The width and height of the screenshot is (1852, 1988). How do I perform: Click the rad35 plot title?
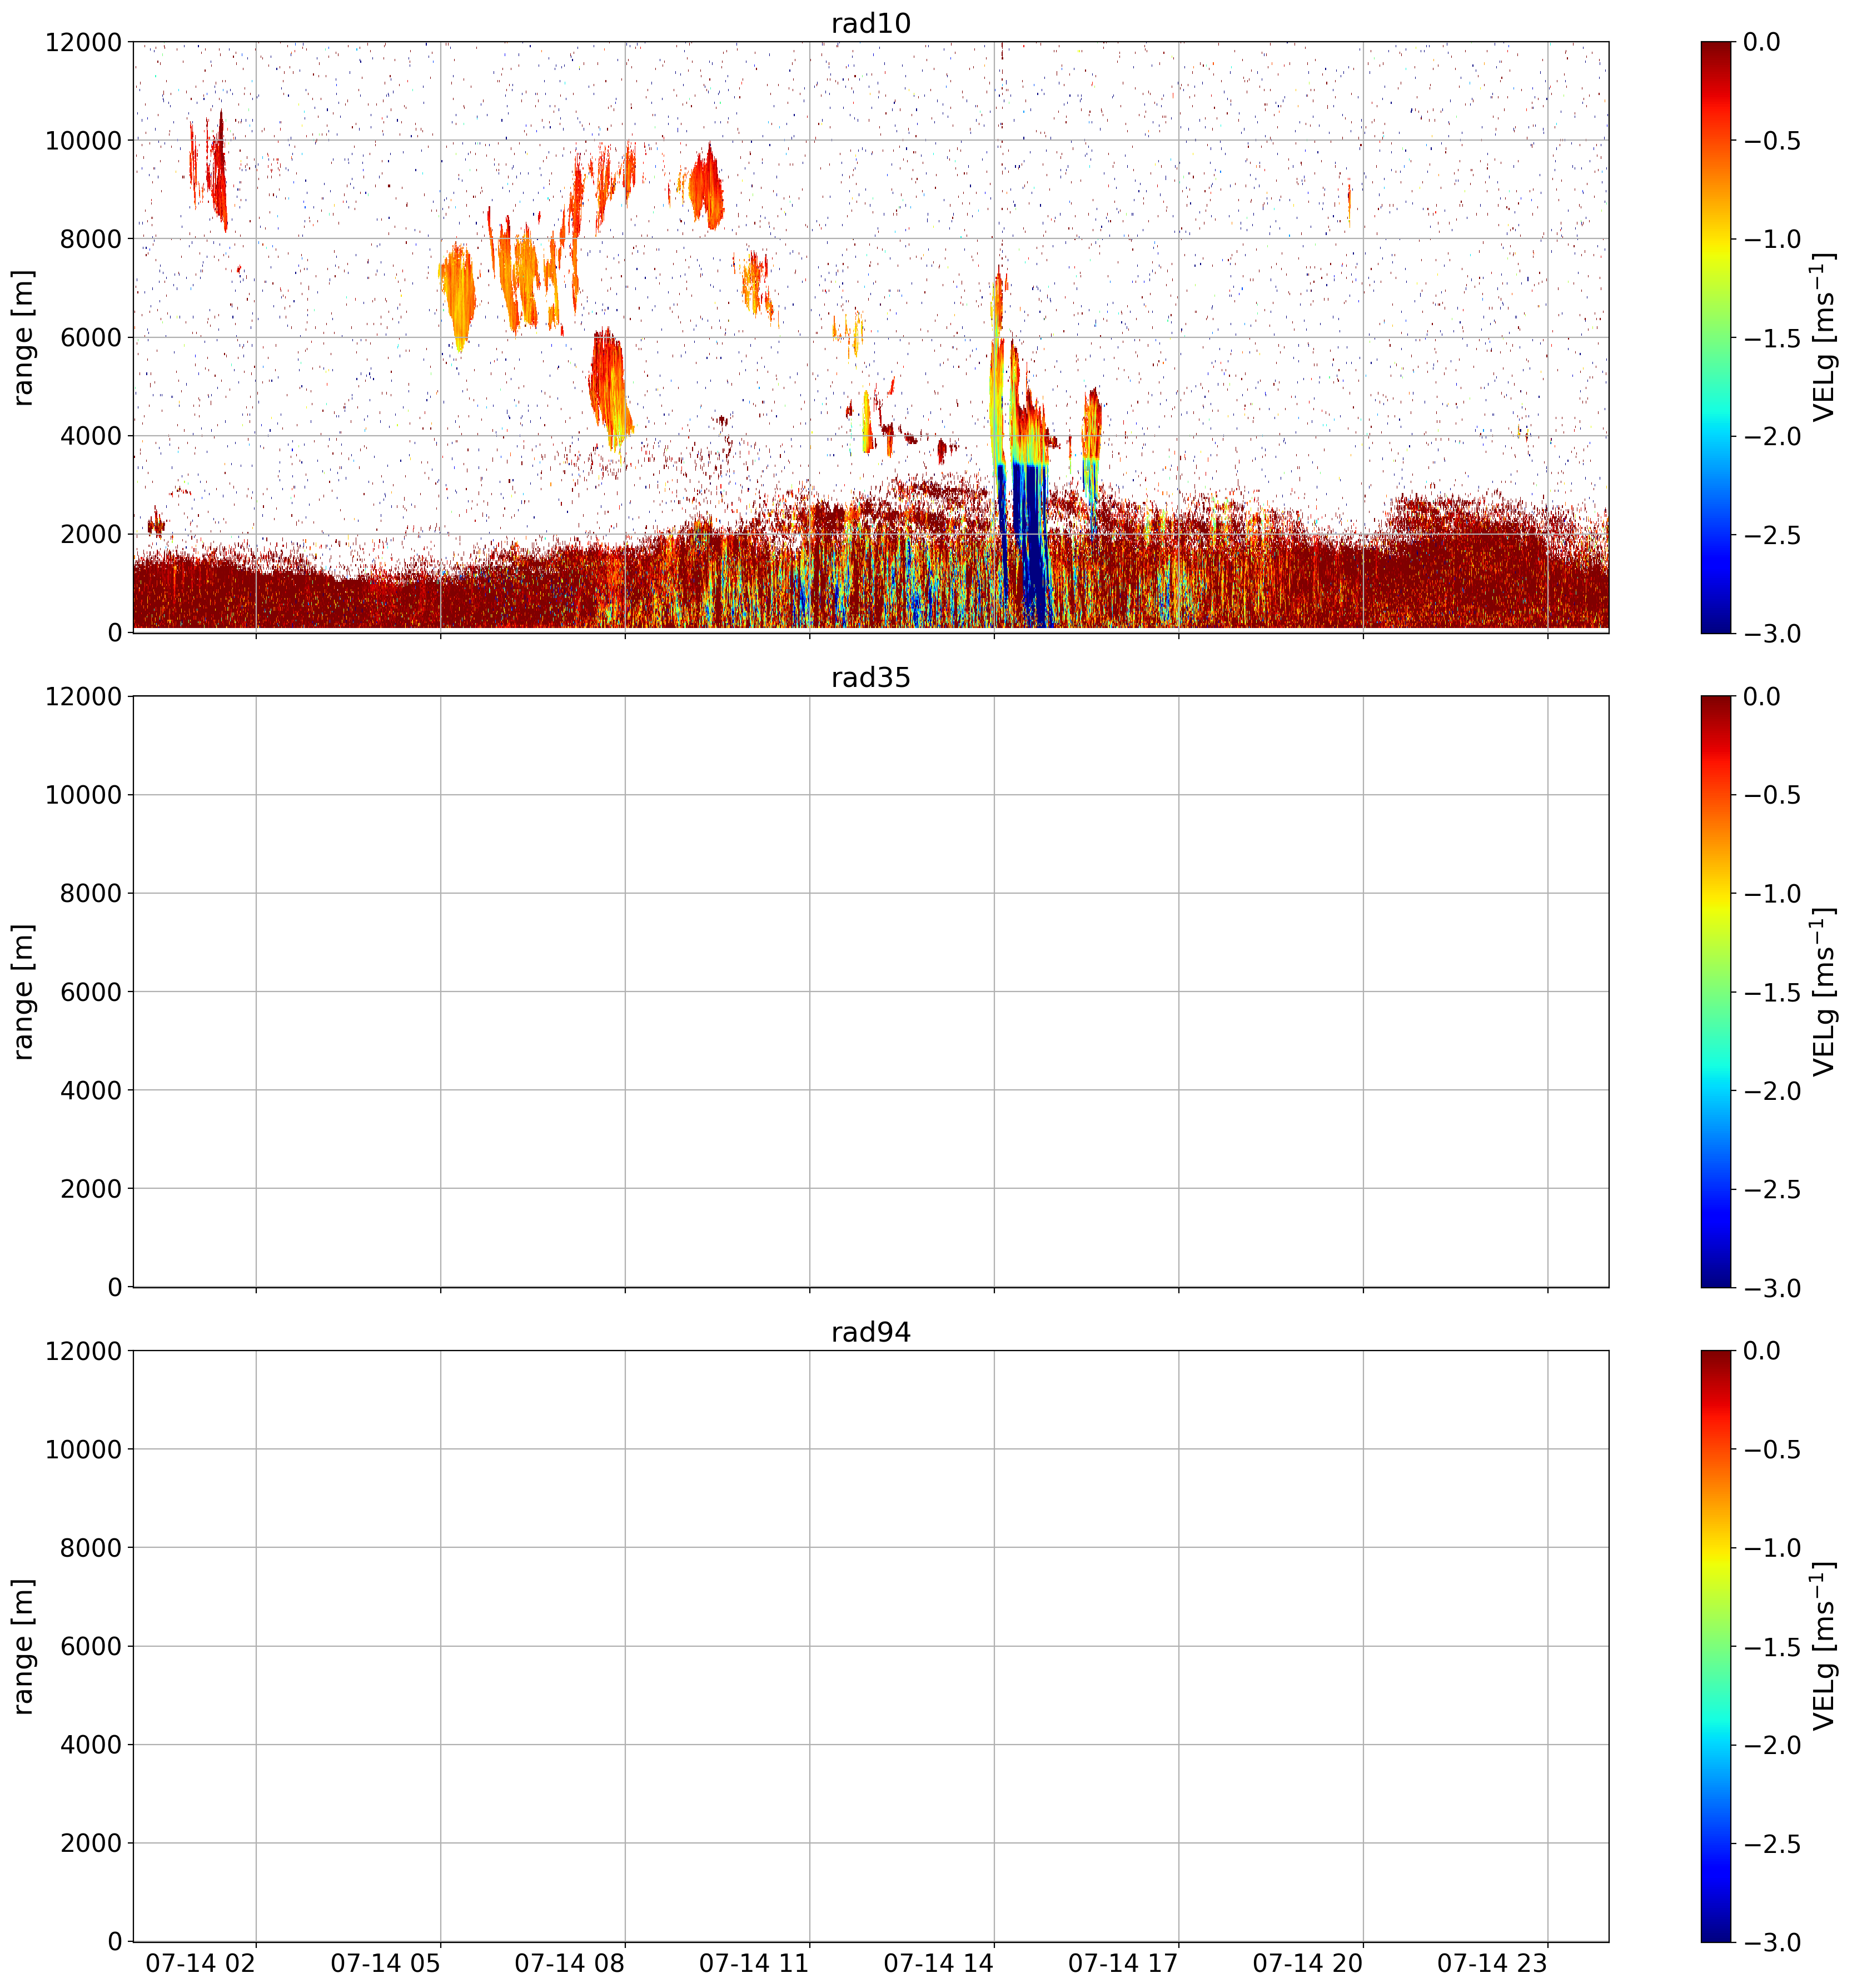point(870,678)
